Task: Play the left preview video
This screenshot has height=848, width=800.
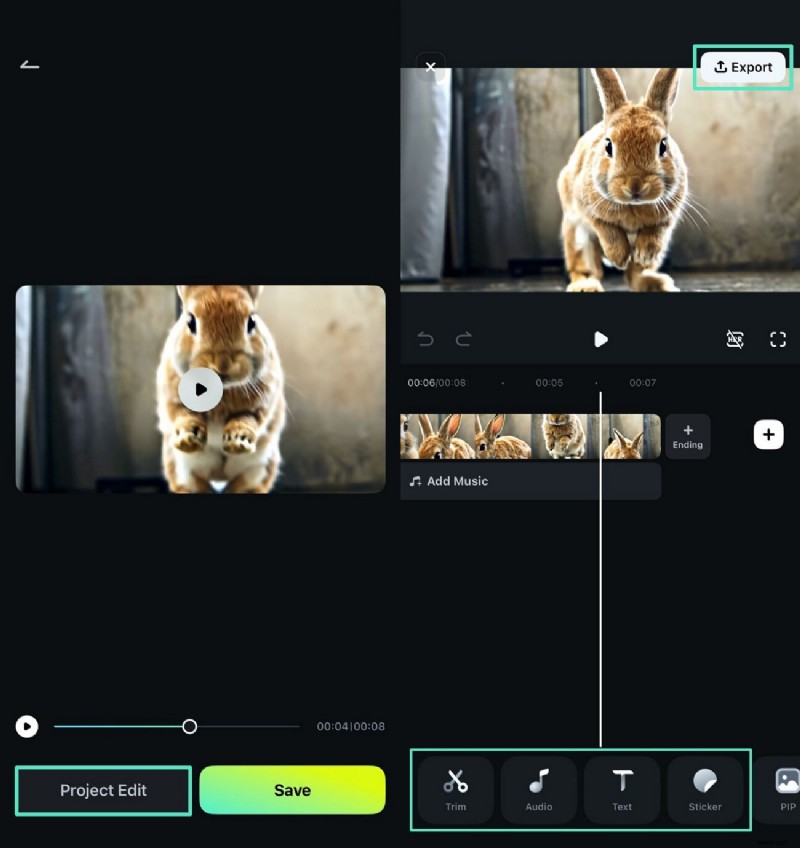Action: click(200, 389)
